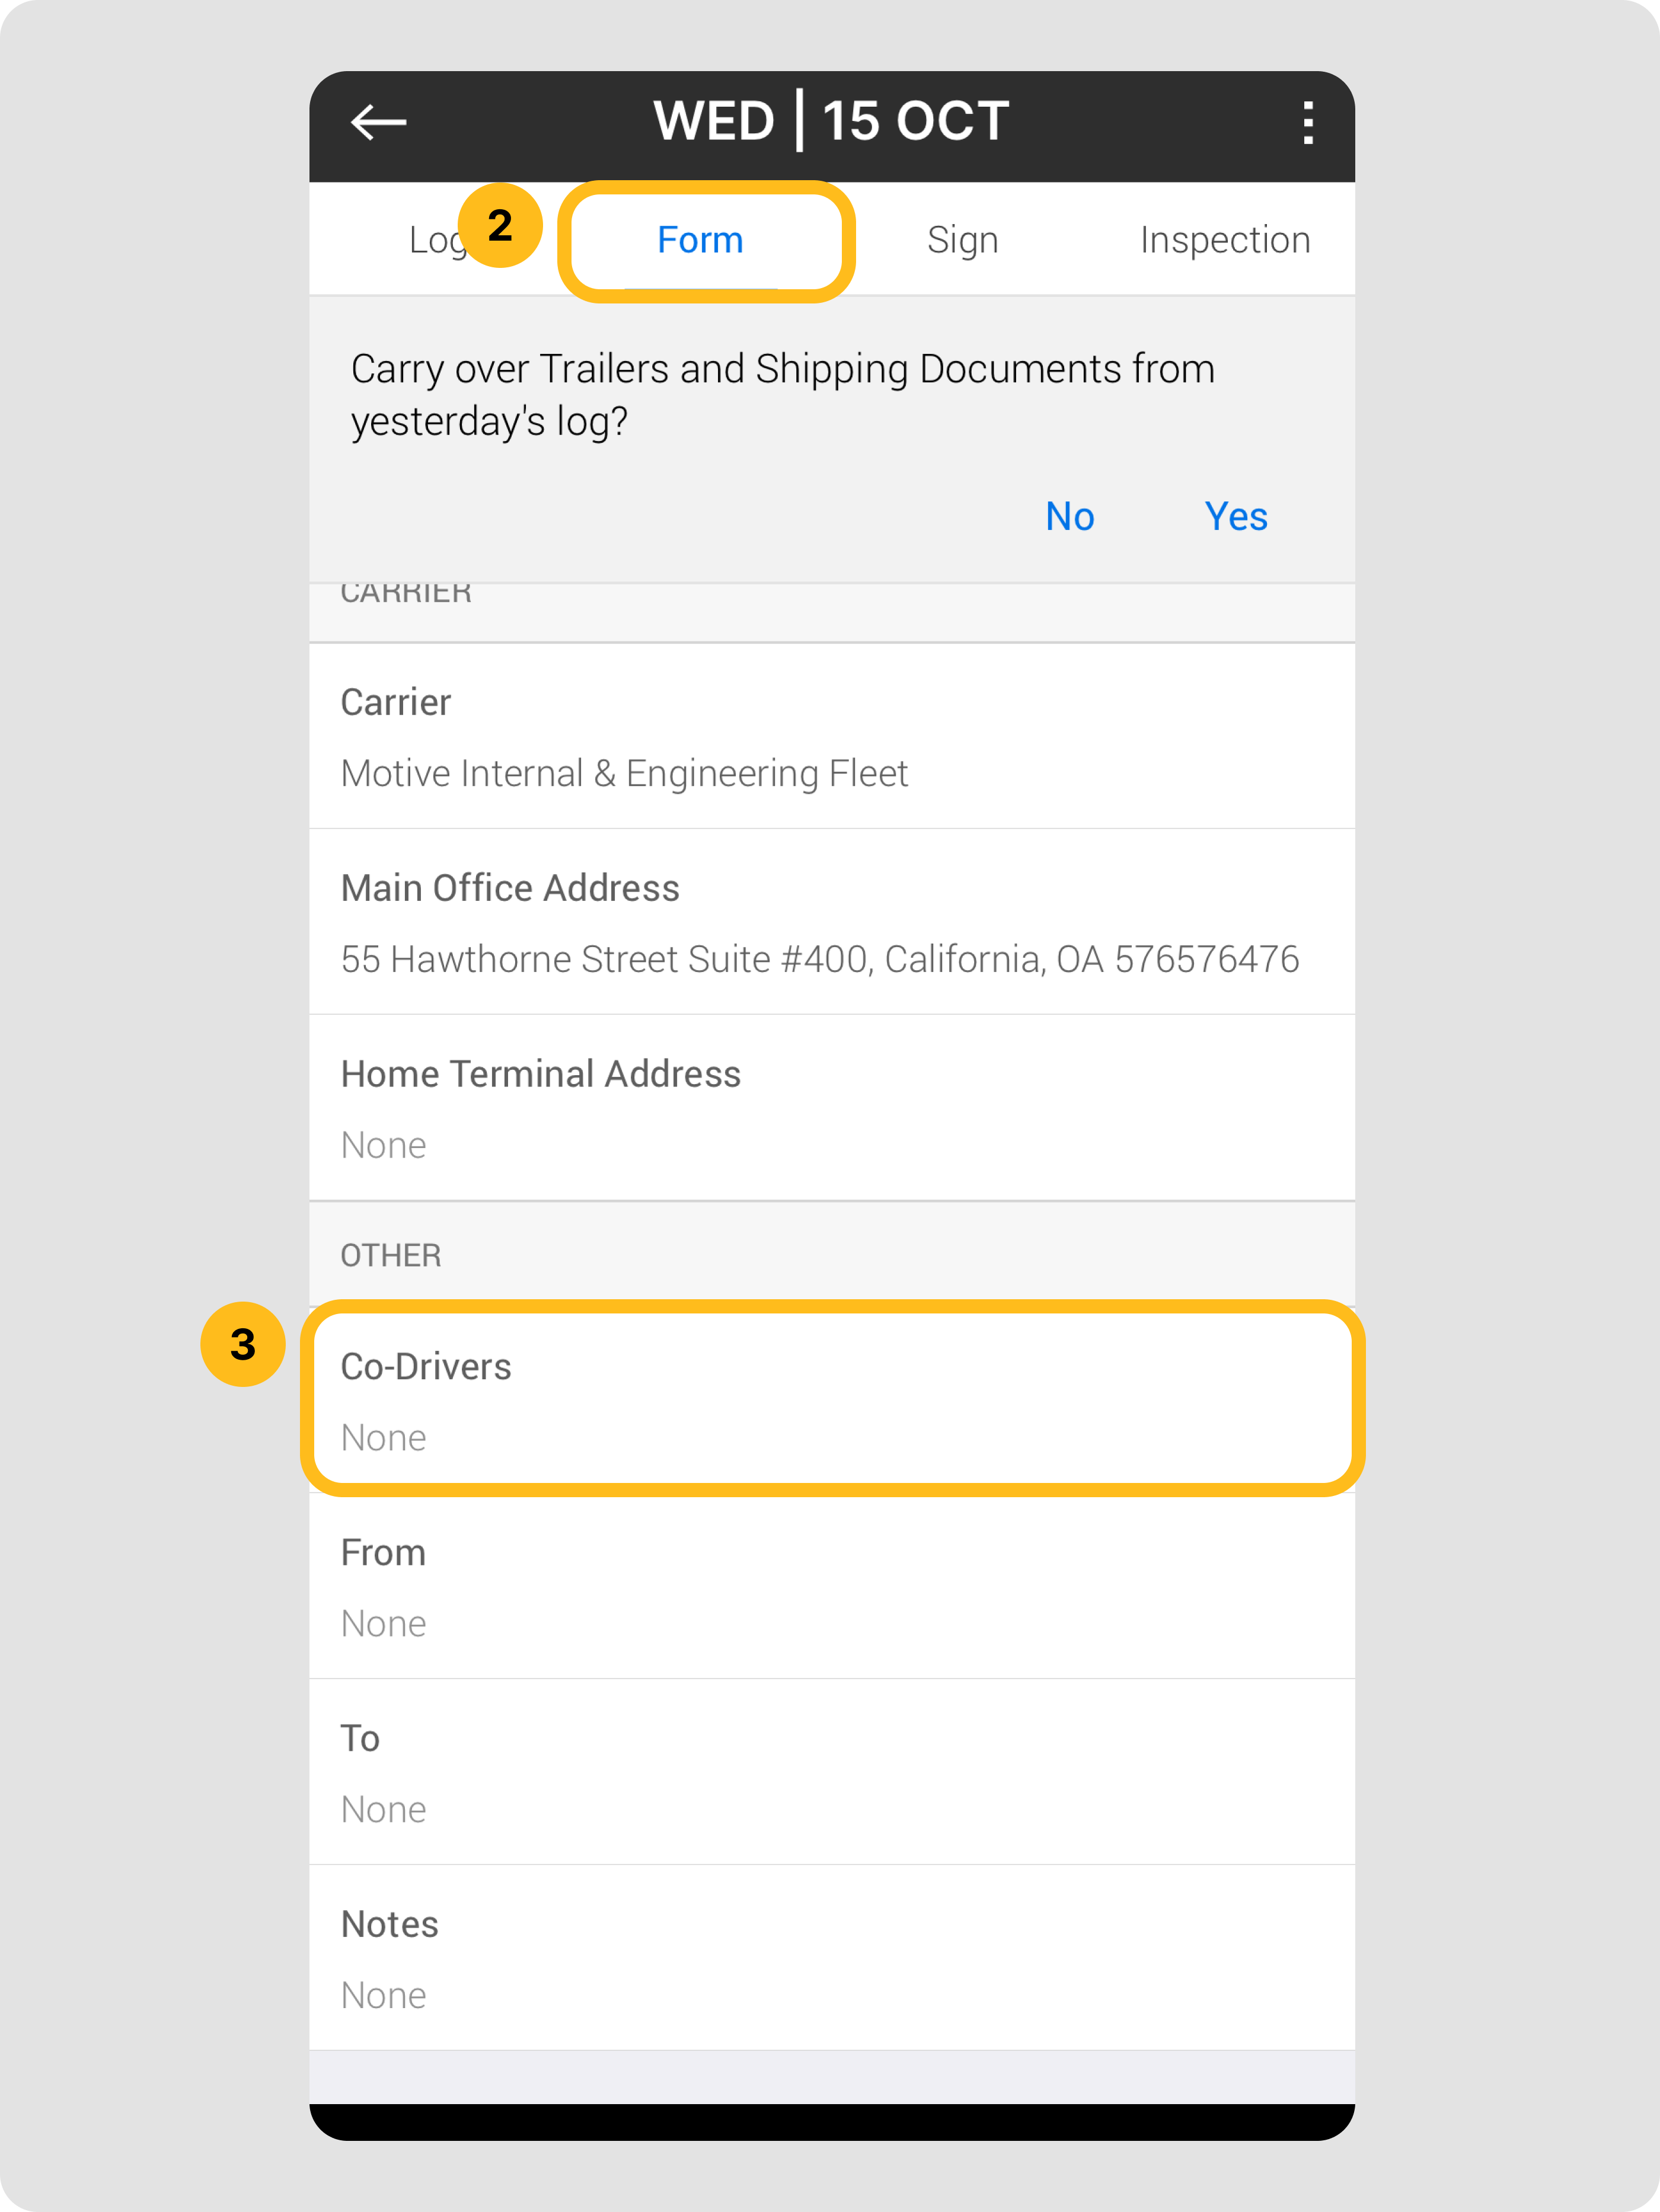The image size is (1660, 2212).
Task: Tap the OTHER section header
Action: pos(391,1255)
